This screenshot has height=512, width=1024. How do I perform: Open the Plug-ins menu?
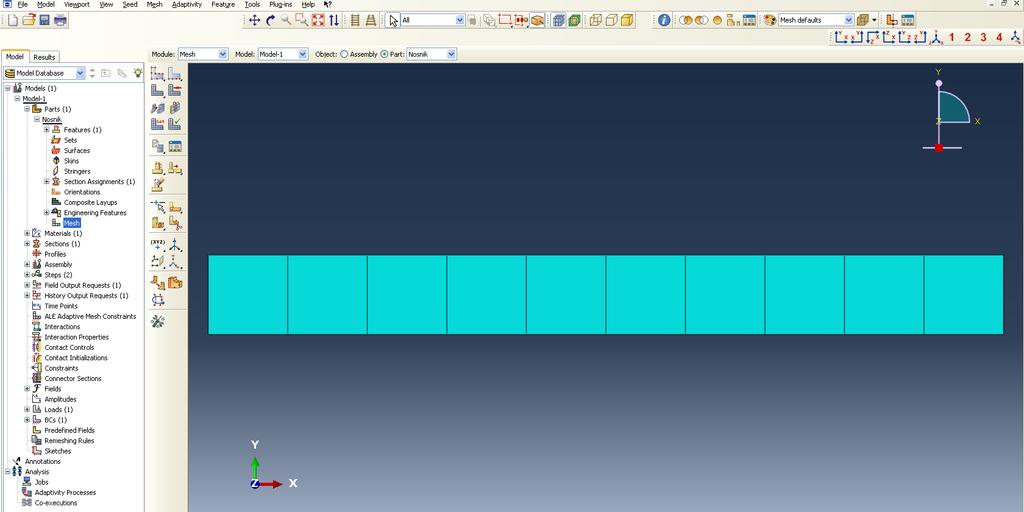coord(280,4)
